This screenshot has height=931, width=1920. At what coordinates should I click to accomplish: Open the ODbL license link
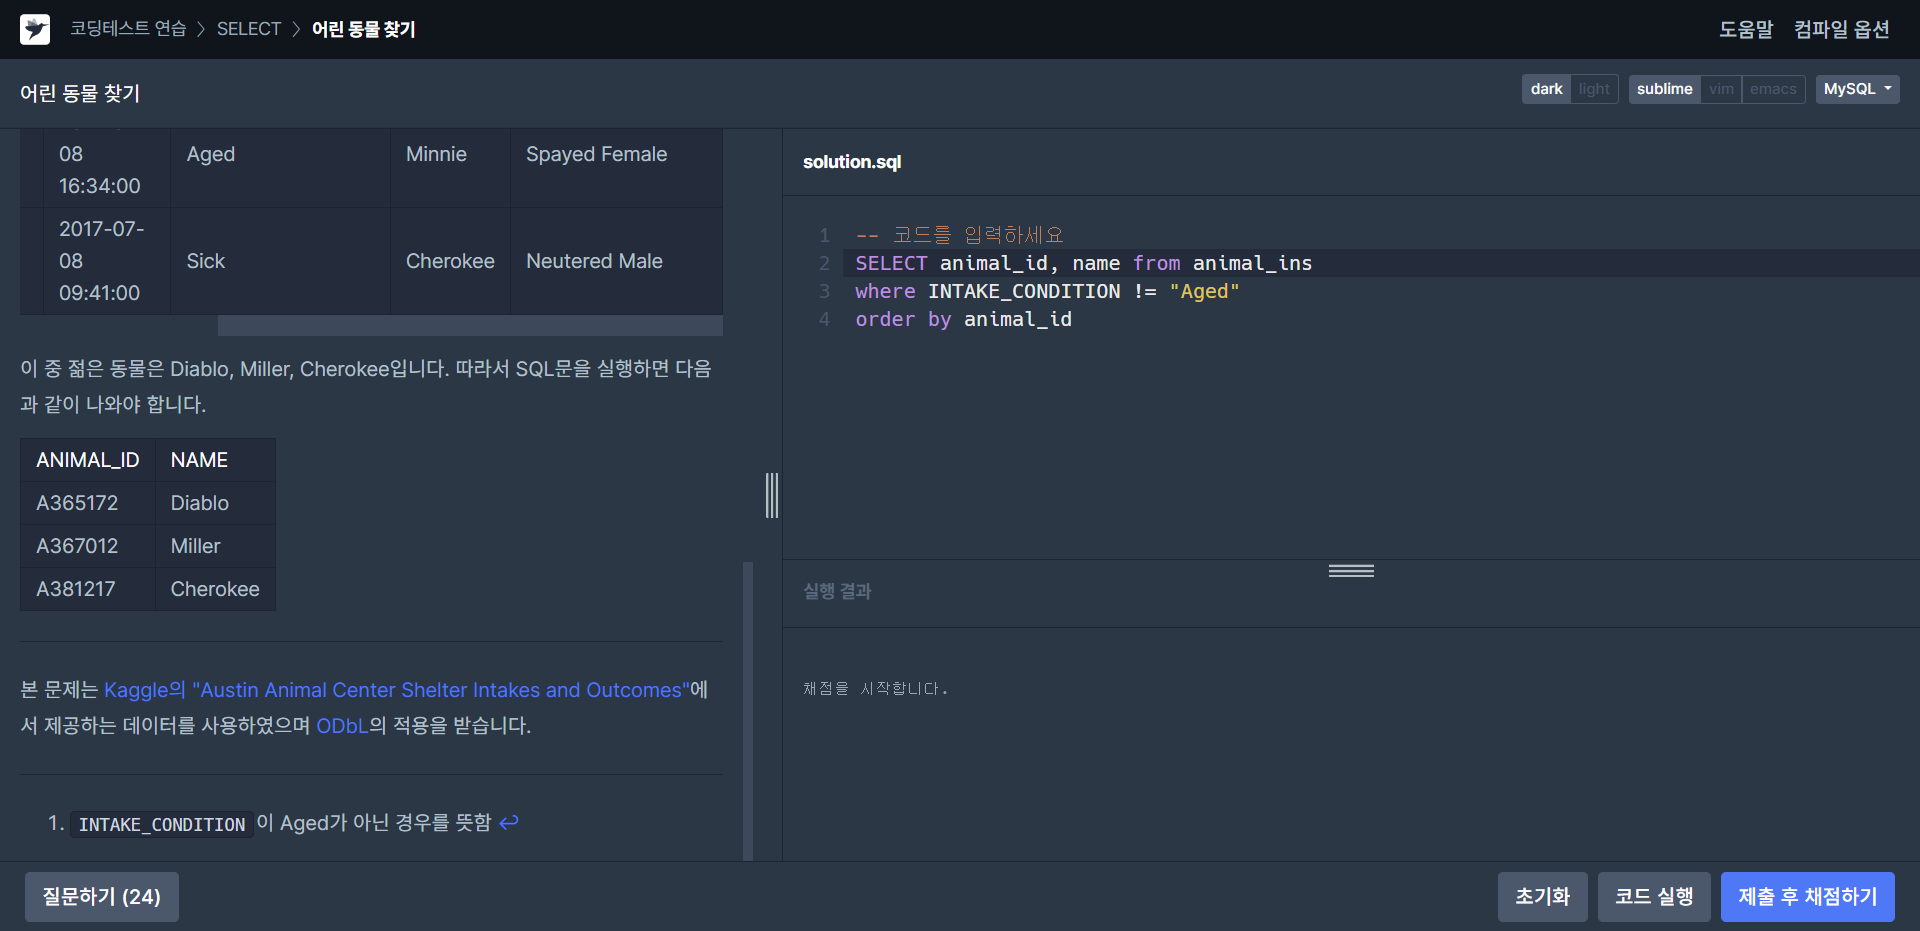(x=342, y=726)
